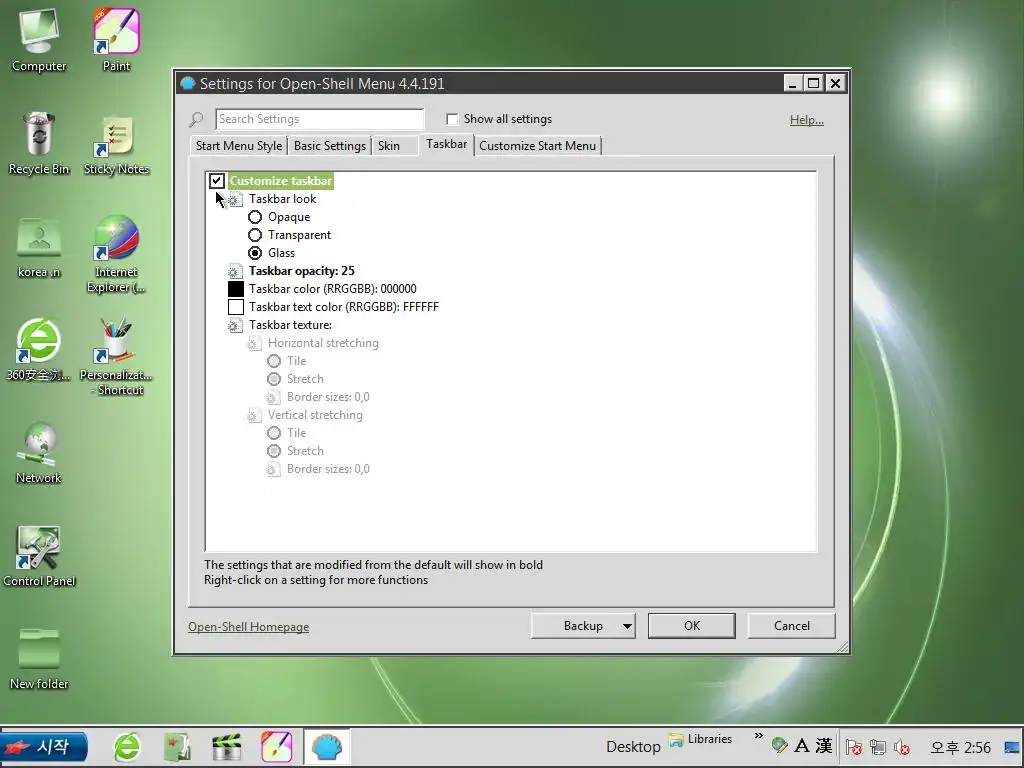The width and height of the screenshot is (1024, 768).
Task: Select the Opaque taskbar look
Action: click(255, 217)
